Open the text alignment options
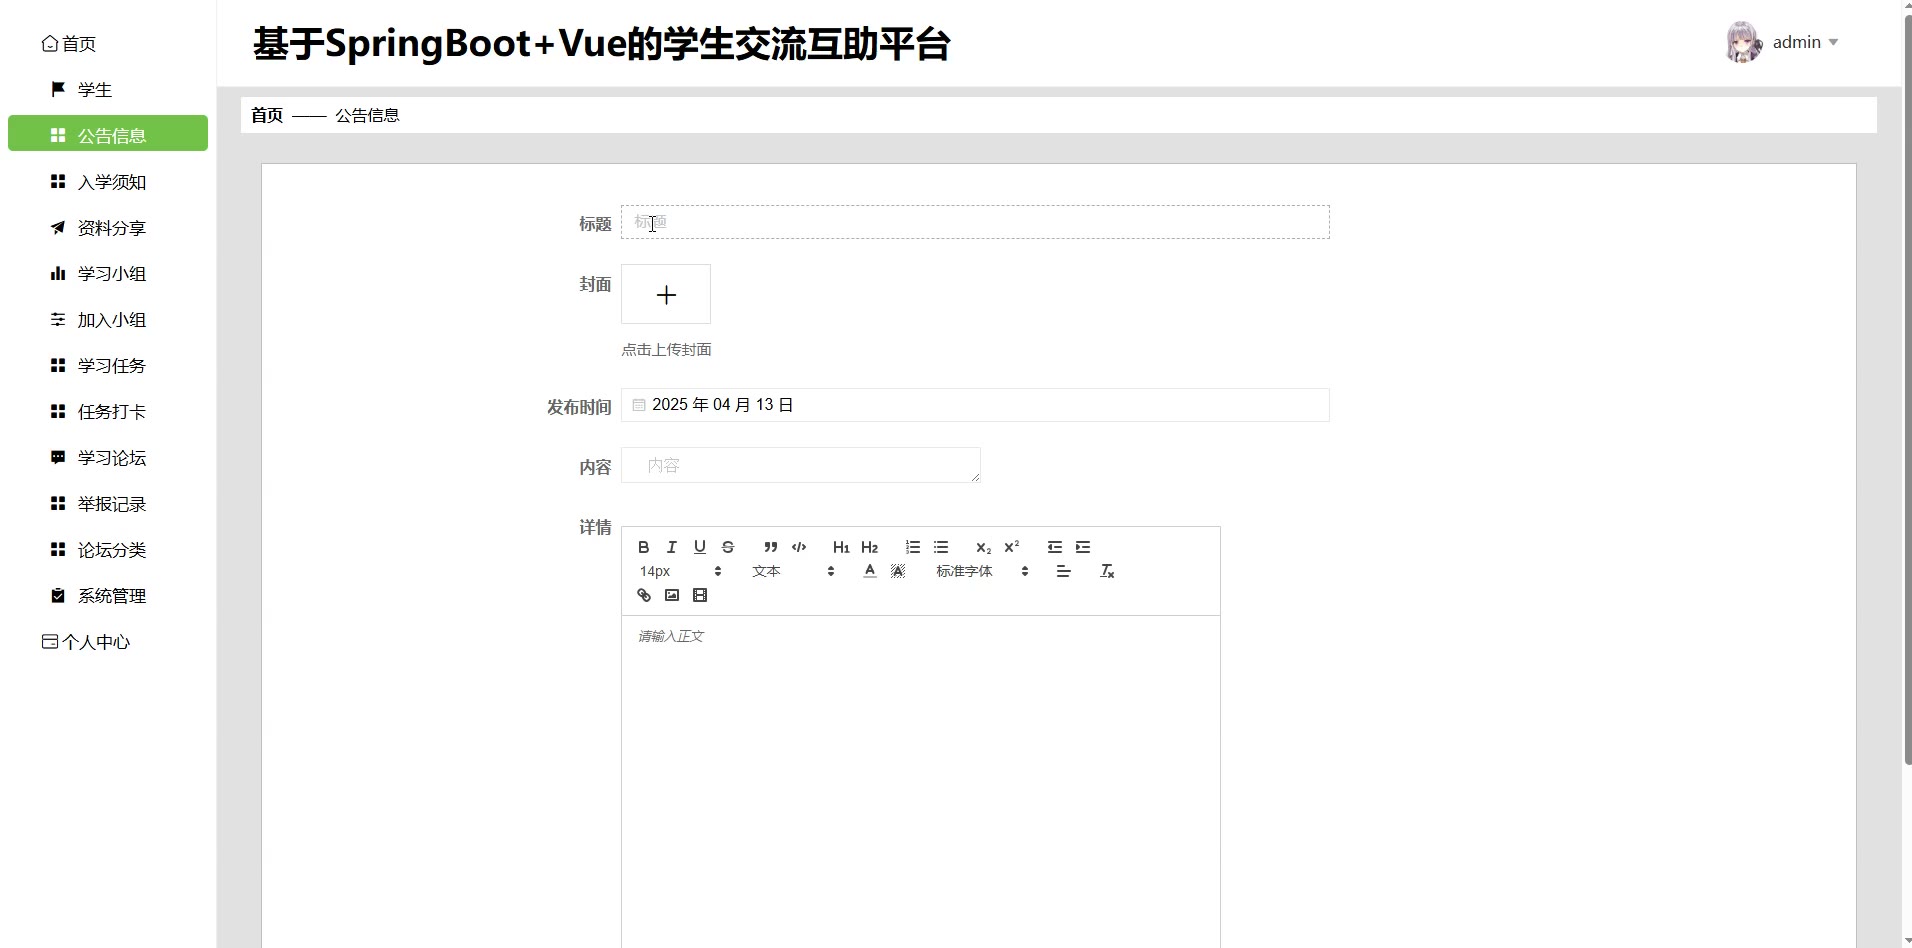Image resolution: width=1912 pixels, height=948 pixels. click(1064, 571)
